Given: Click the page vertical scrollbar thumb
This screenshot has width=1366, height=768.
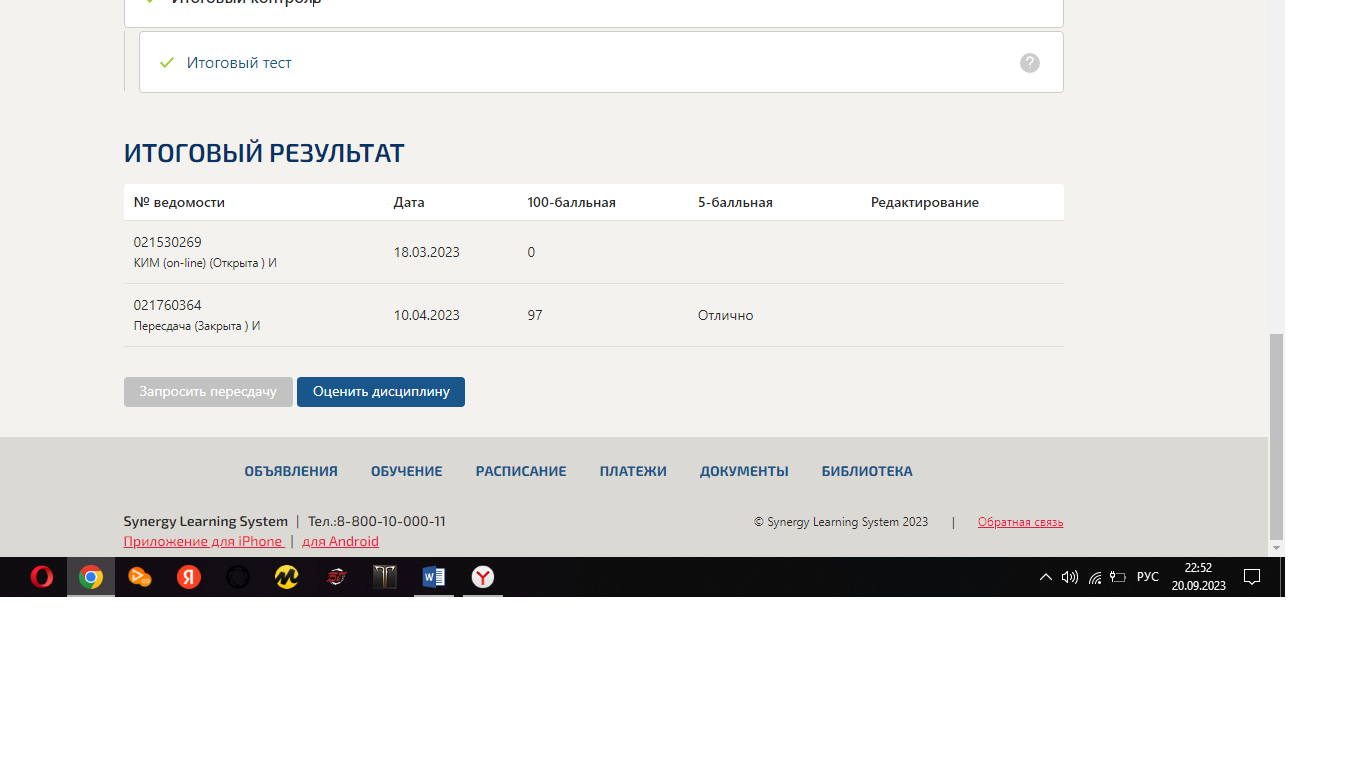Looking at the screenshot, I should pyautogui.click(x=1276, y=436).
